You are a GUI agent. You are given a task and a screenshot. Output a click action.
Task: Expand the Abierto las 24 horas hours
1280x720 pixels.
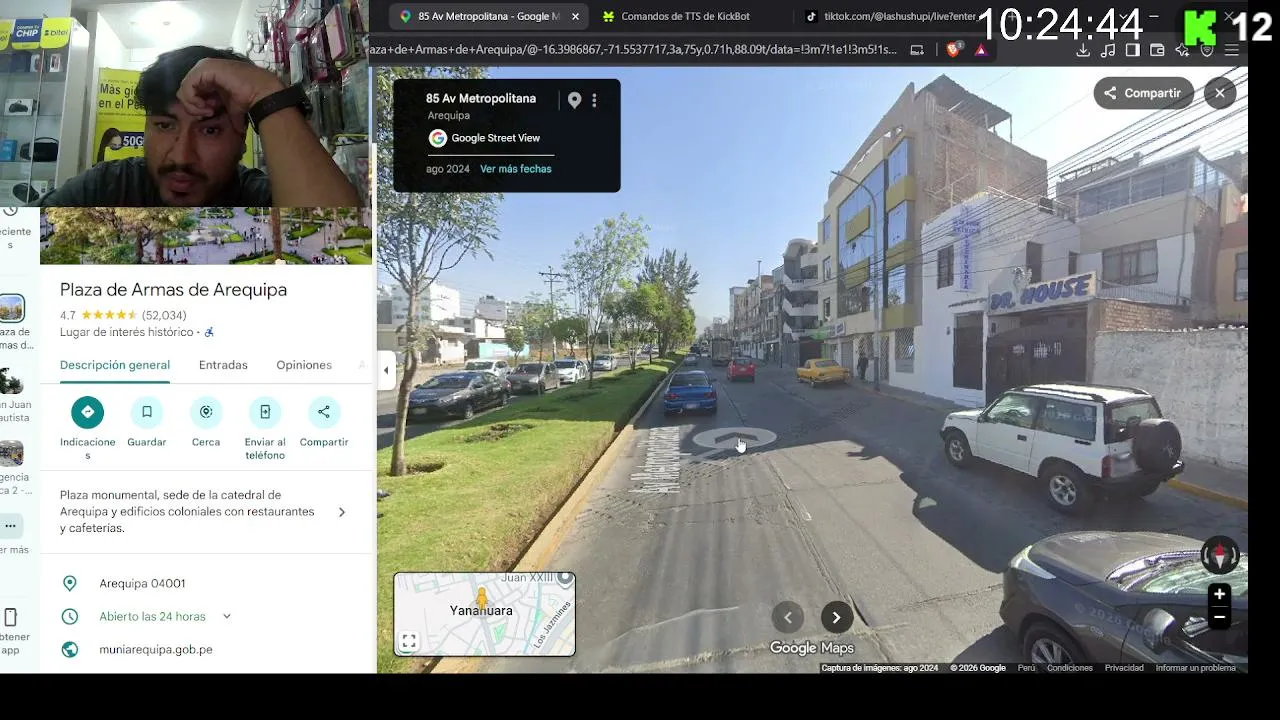(x=226, y=616)
